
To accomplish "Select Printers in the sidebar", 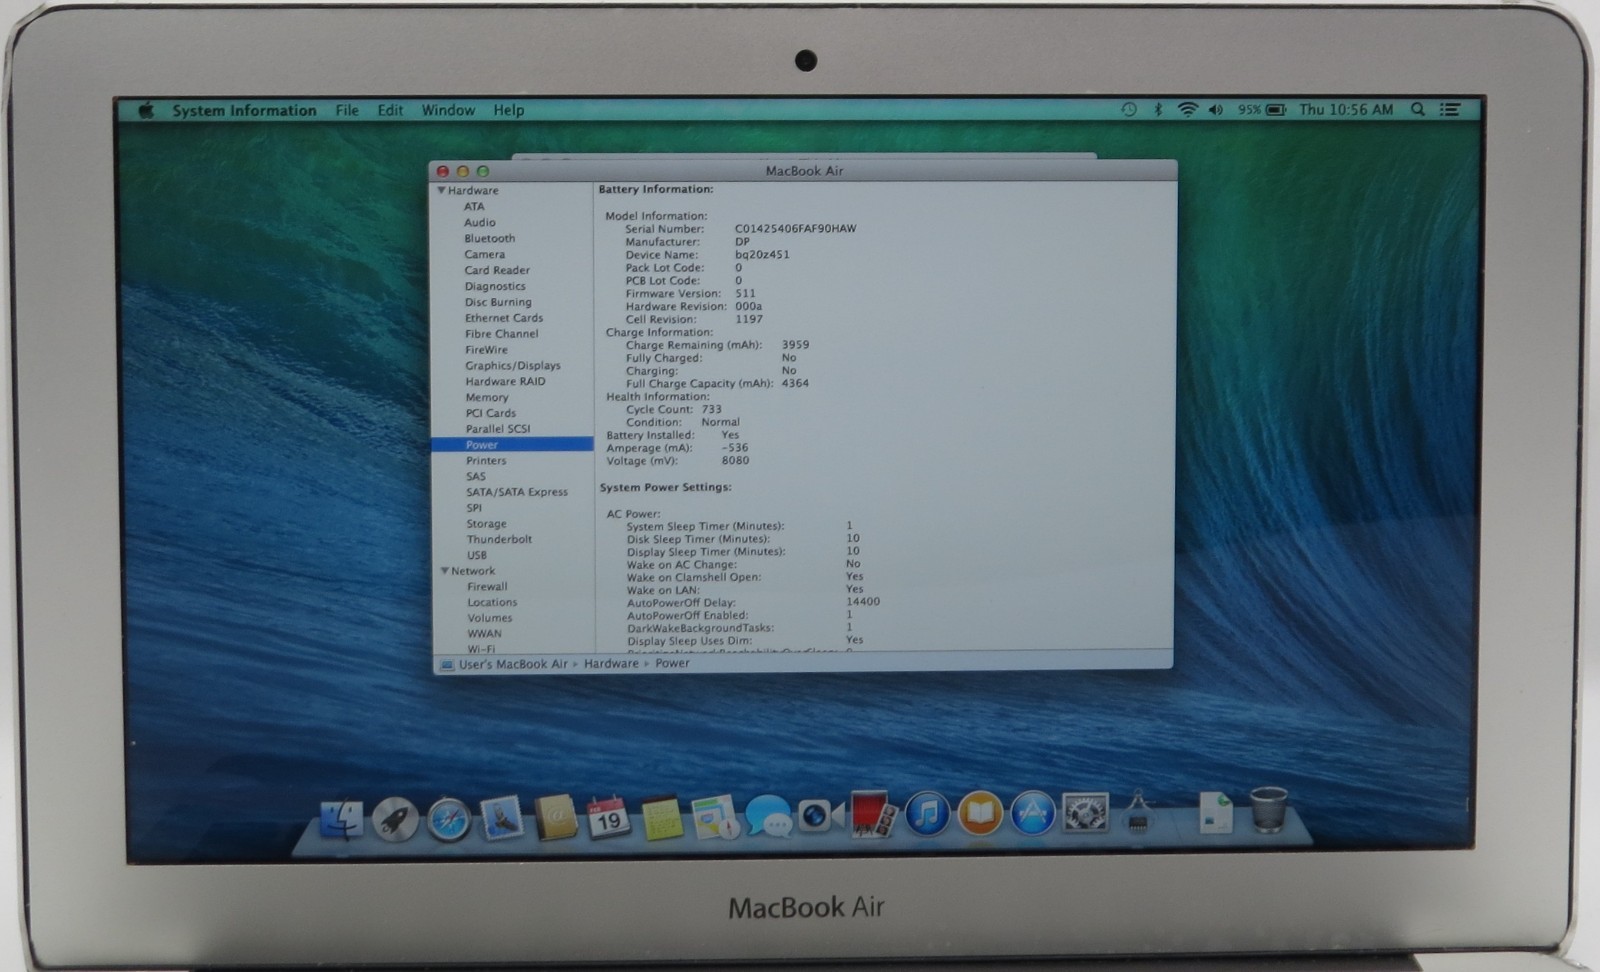I will [x=486, y=461].
